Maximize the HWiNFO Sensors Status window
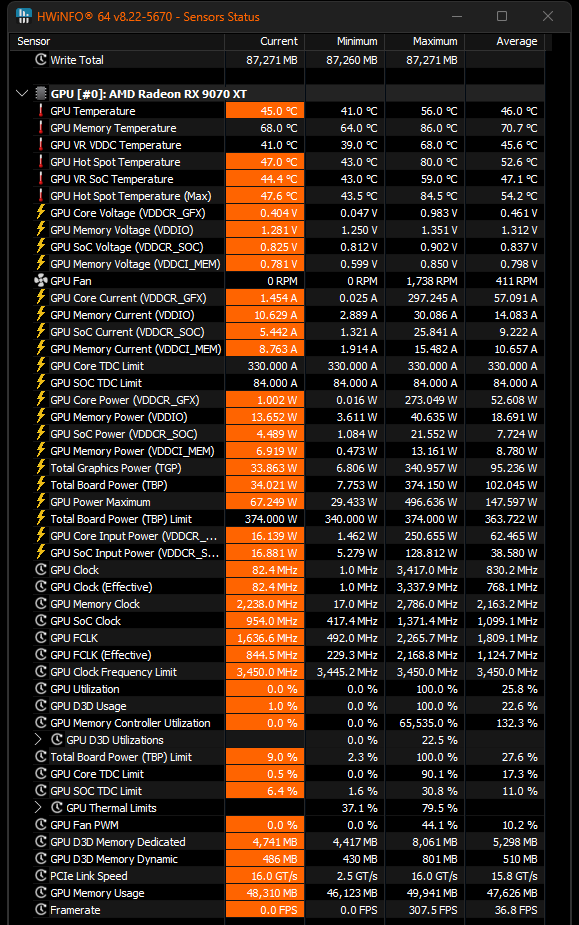Image resolution: width=579 pixels, height=925 pixels. (502, 16)
